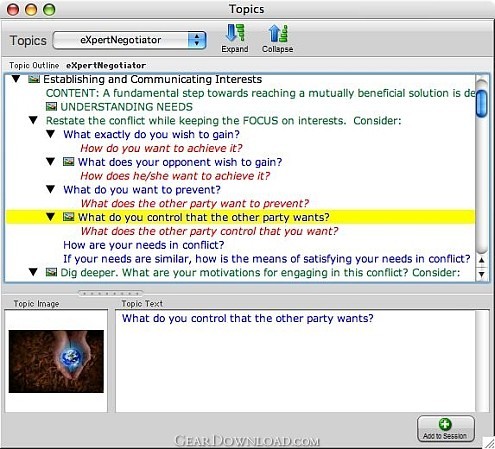The height and width of the screenshot is (449, 495).
Task: Select Dig deeper motivations row text
Action: tap(260, 273)
